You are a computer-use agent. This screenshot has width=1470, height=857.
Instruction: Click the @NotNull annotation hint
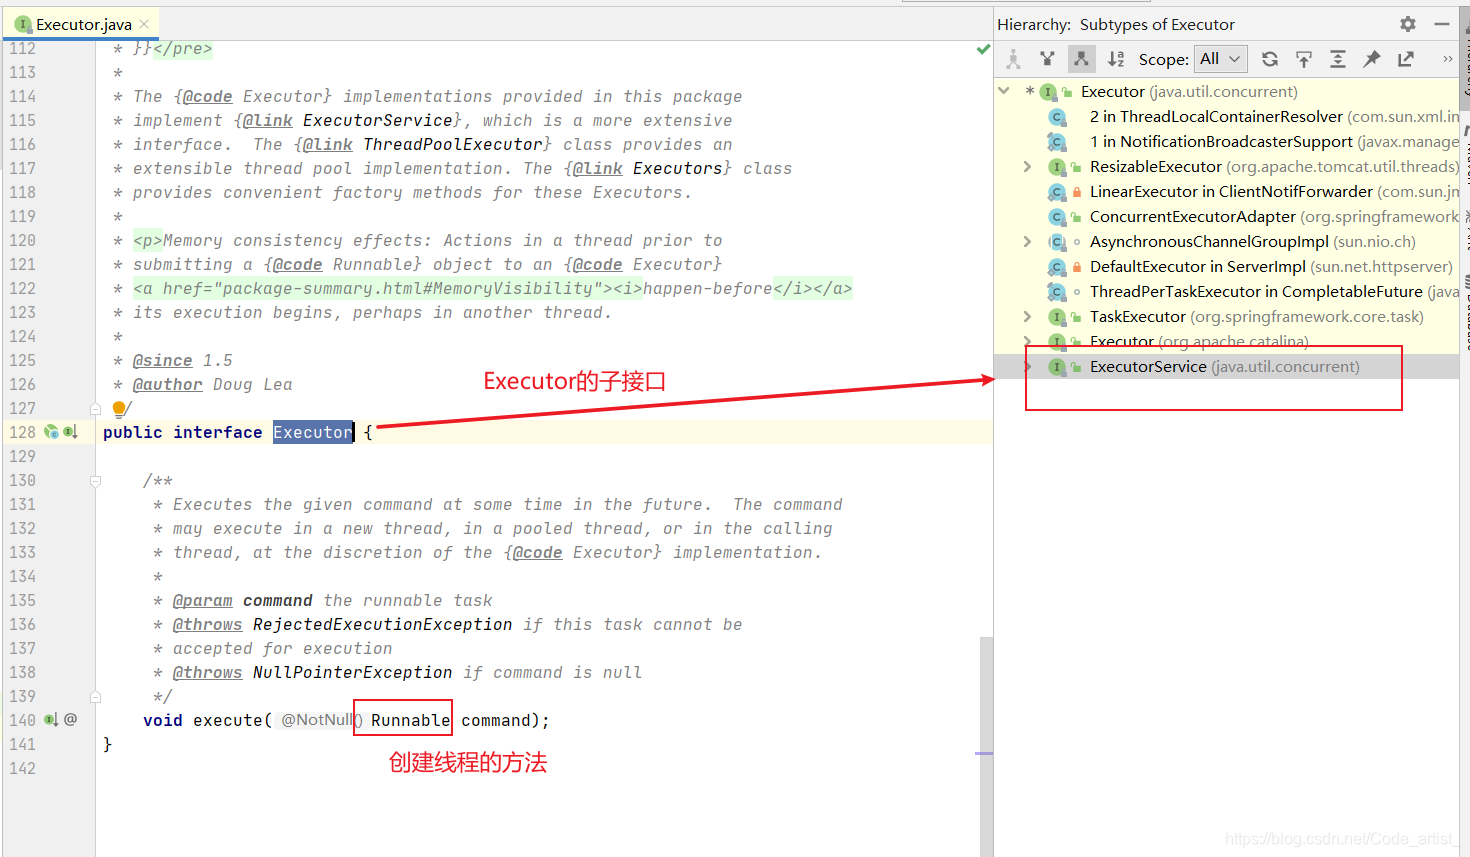[319, 720]
